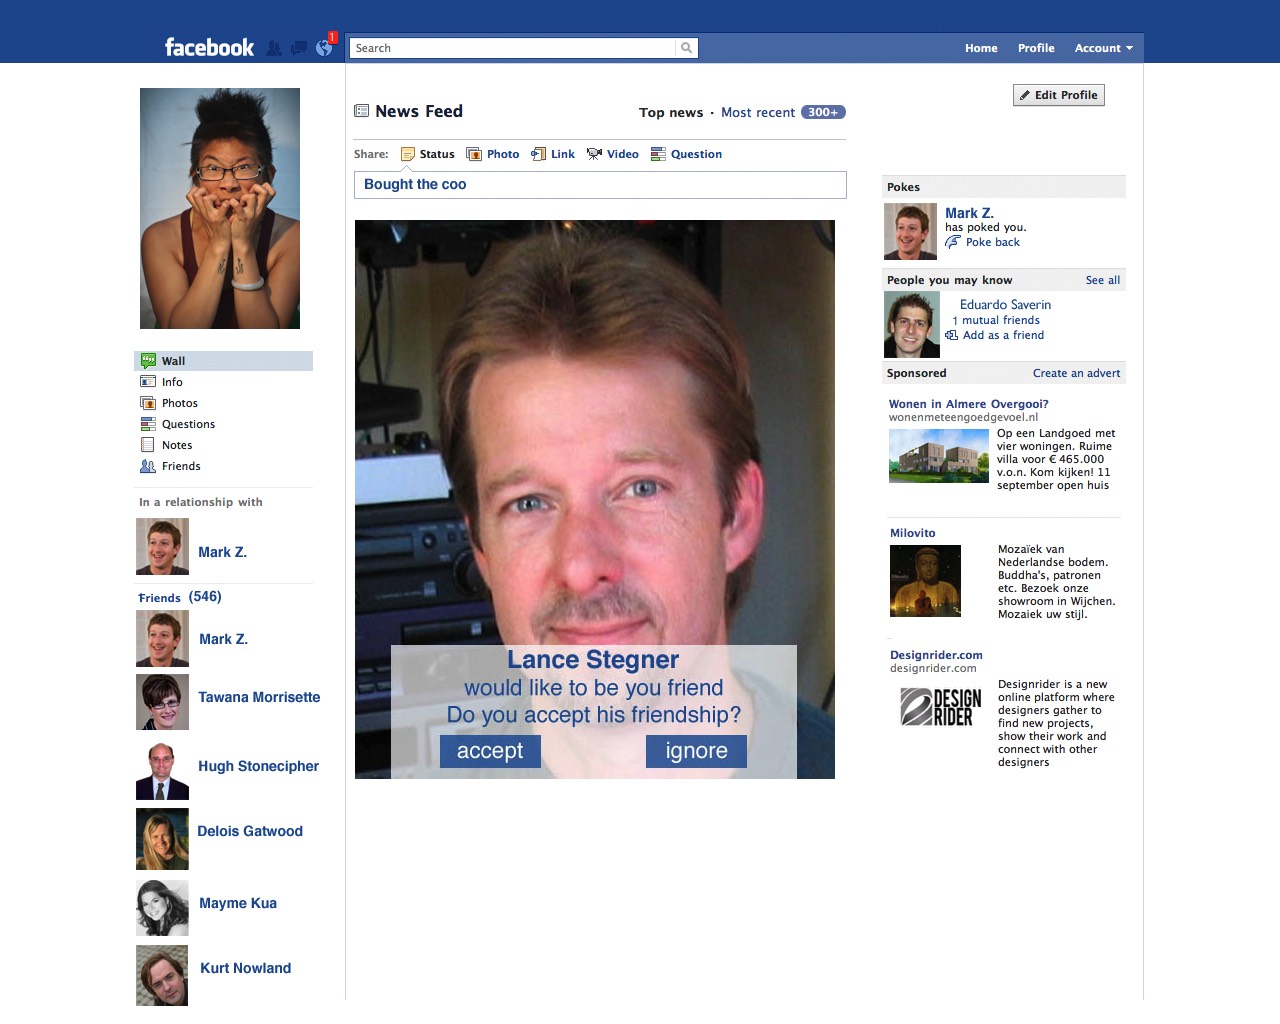
Task: Click the Edit Profile button
Action: tap(1058, 95)
